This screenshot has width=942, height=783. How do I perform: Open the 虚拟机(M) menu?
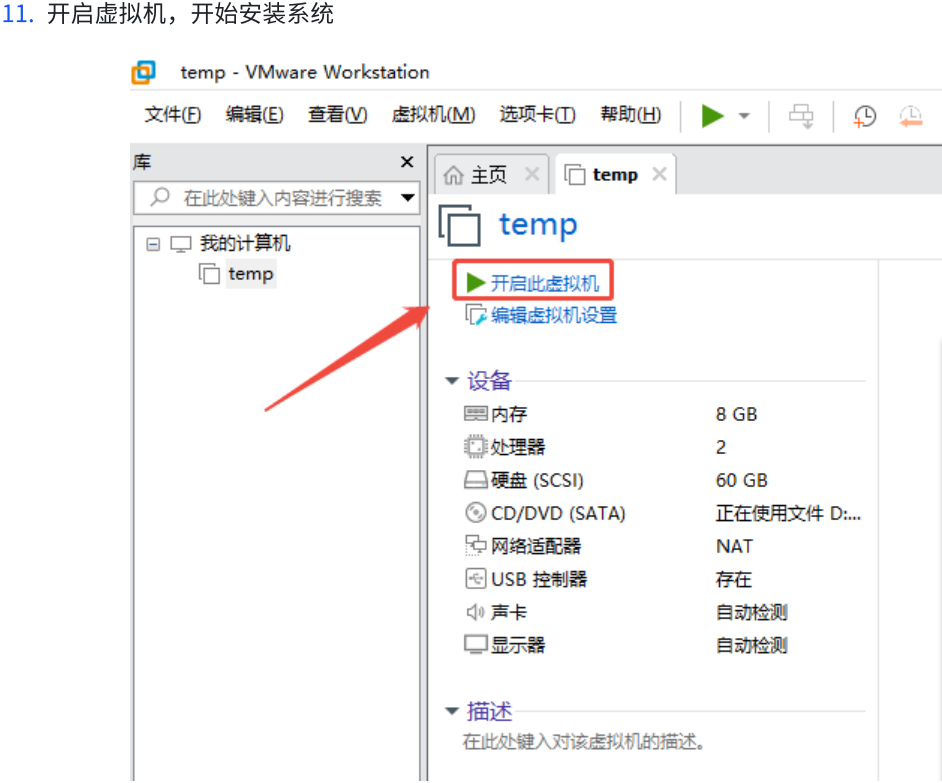click(x=433, y=114)
